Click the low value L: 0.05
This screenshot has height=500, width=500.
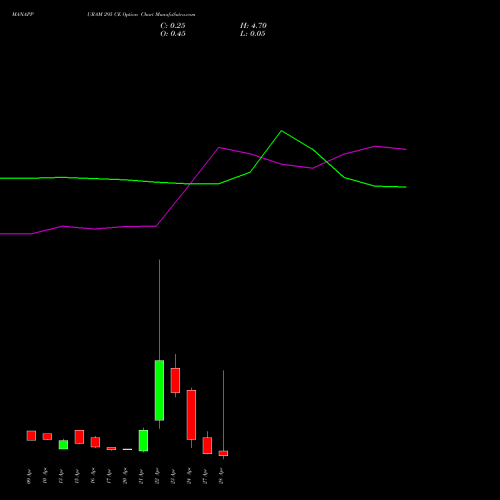click(x=253, y=34)
